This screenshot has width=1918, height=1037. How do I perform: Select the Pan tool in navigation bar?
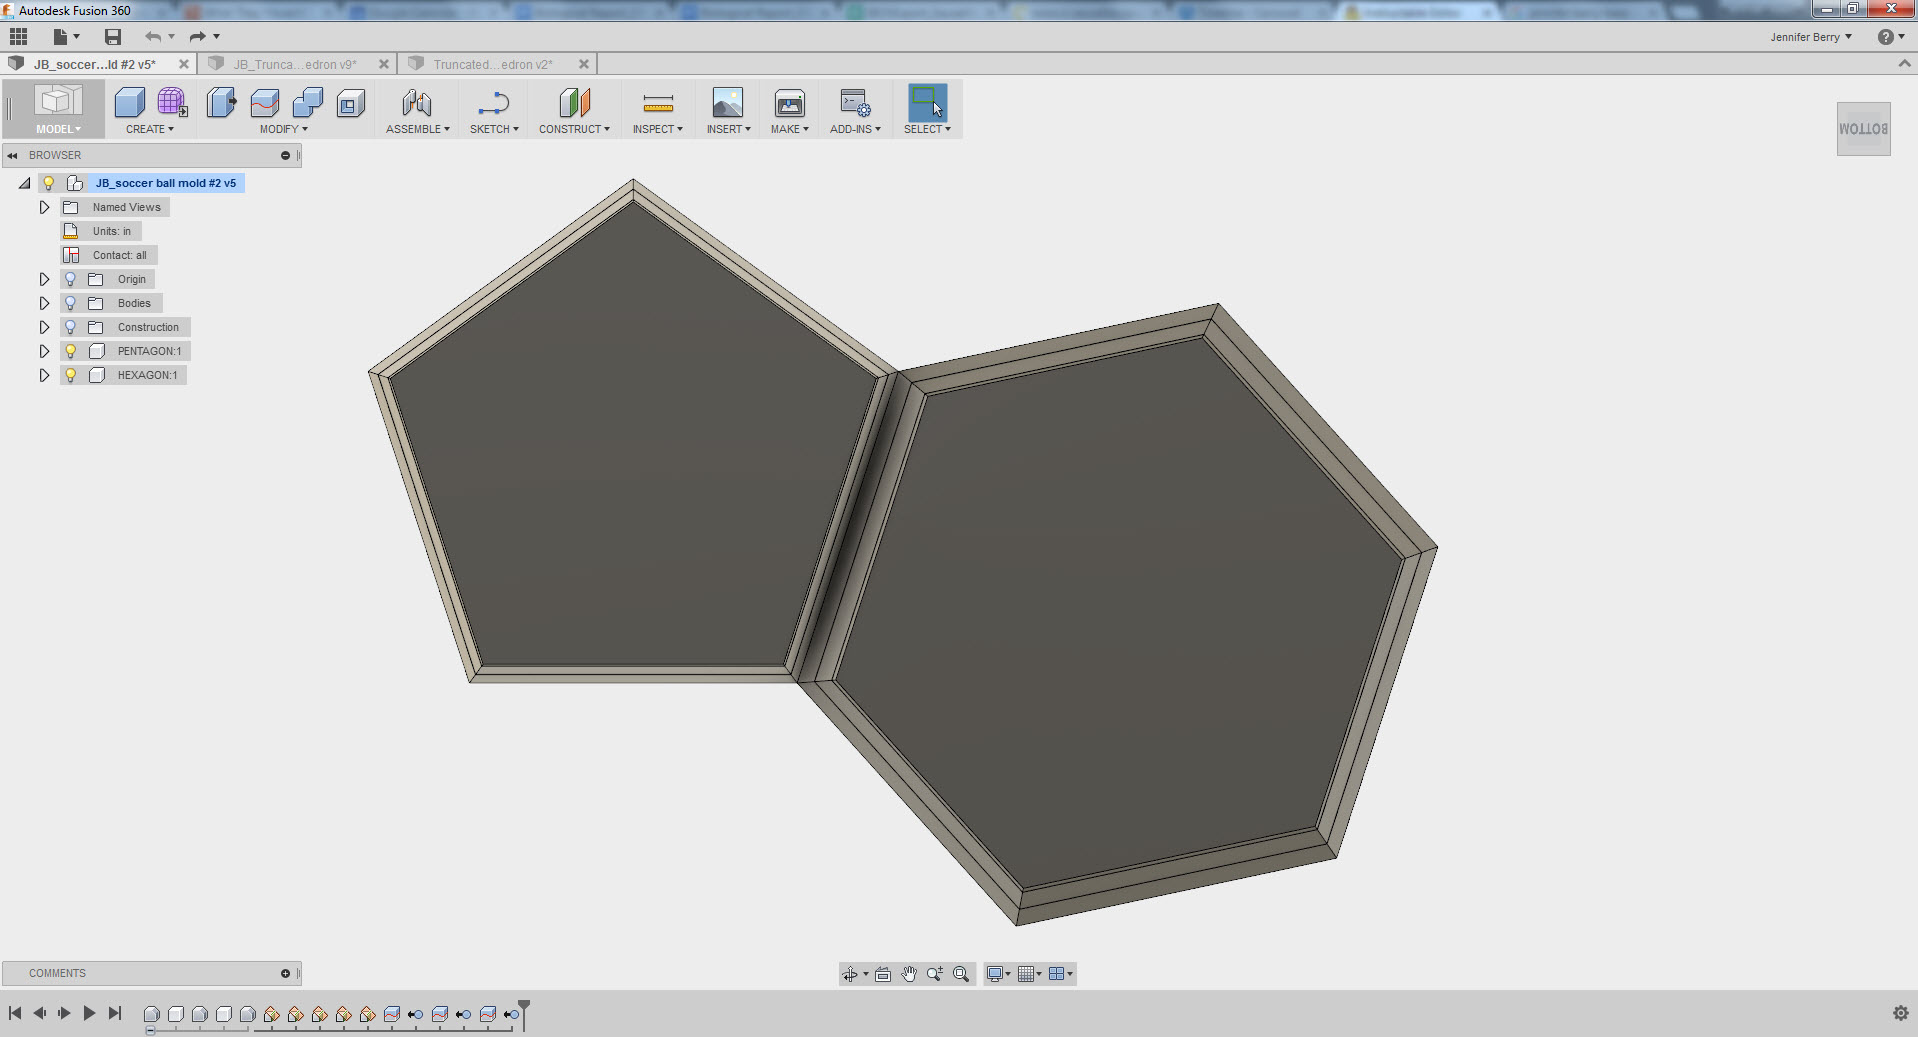coord(909,973)
